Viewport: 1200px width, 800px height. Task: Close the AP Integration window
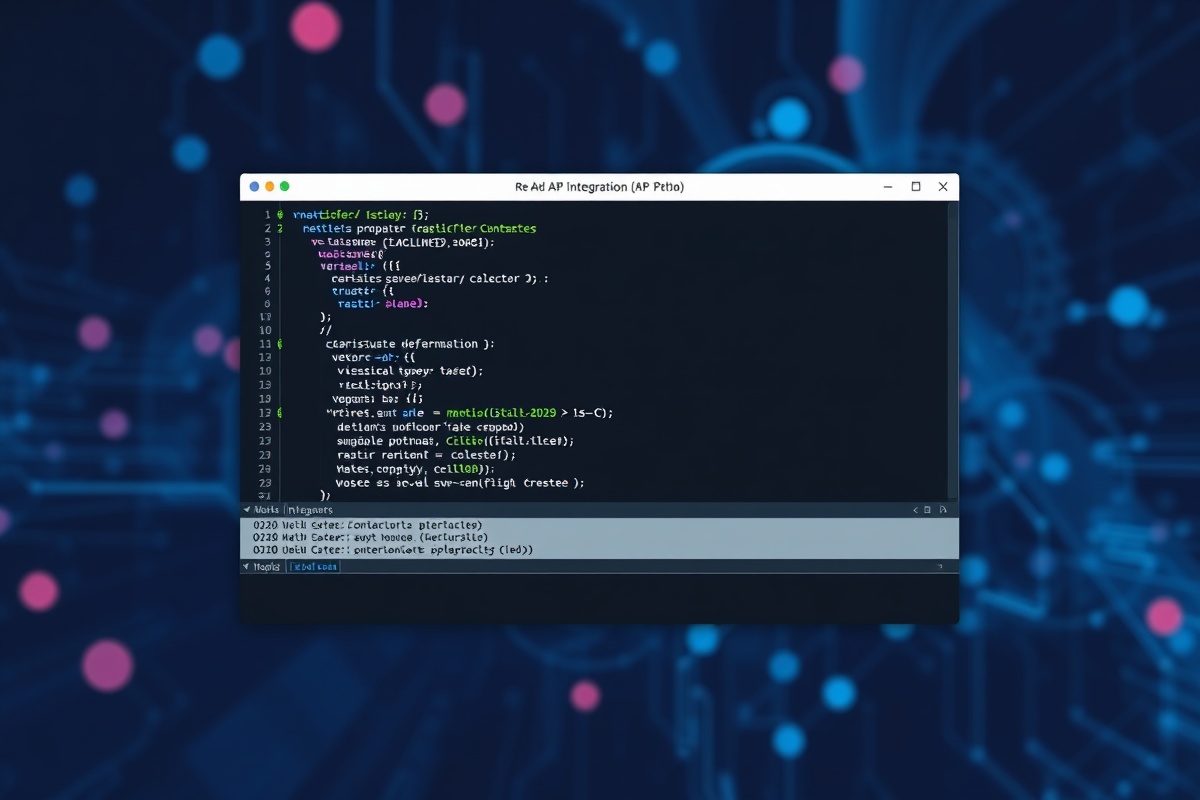pyautogui.click(x=943, y=187)
